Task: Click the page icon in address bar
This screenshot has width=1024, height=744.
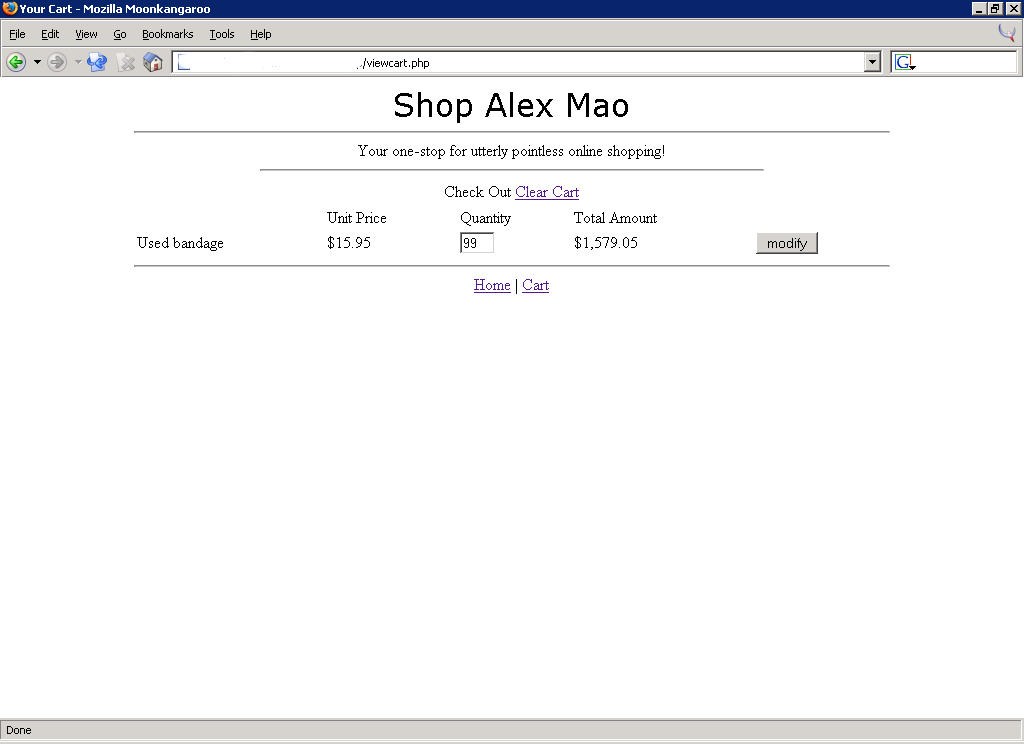Action: 184,63
